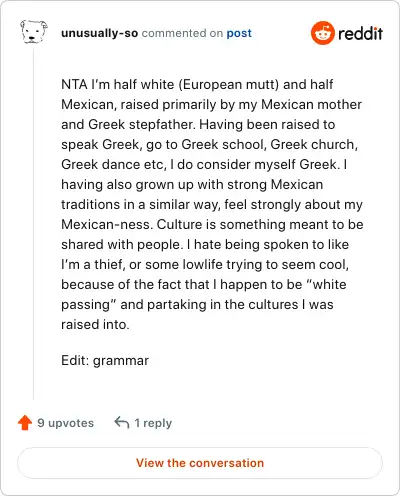Collapse the comment using the vertical thread line
Screen dimensions: 400x496
33,223
